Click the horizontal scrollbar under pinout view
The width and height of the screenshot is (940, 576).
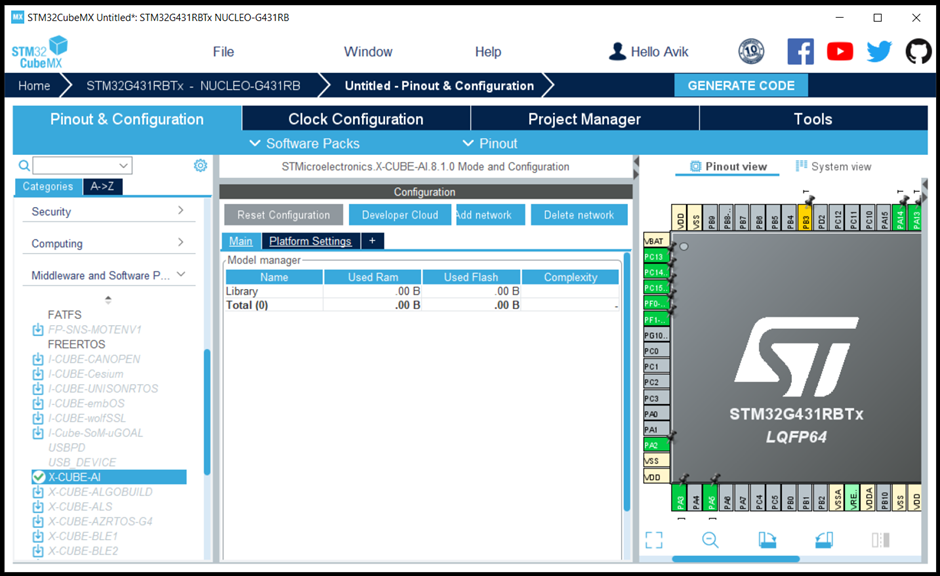tap(736, 559)
